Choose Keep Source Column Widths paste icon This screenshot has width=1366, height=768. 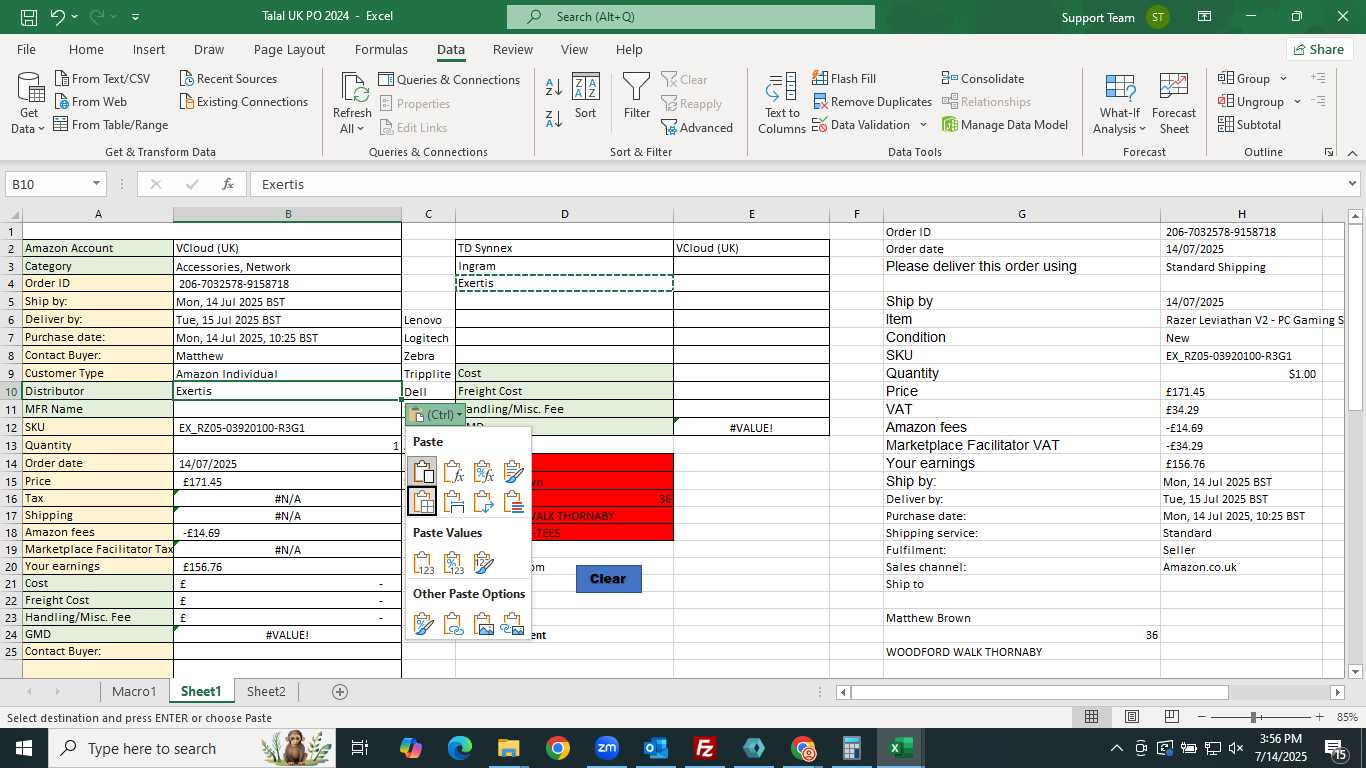(453, 501)
